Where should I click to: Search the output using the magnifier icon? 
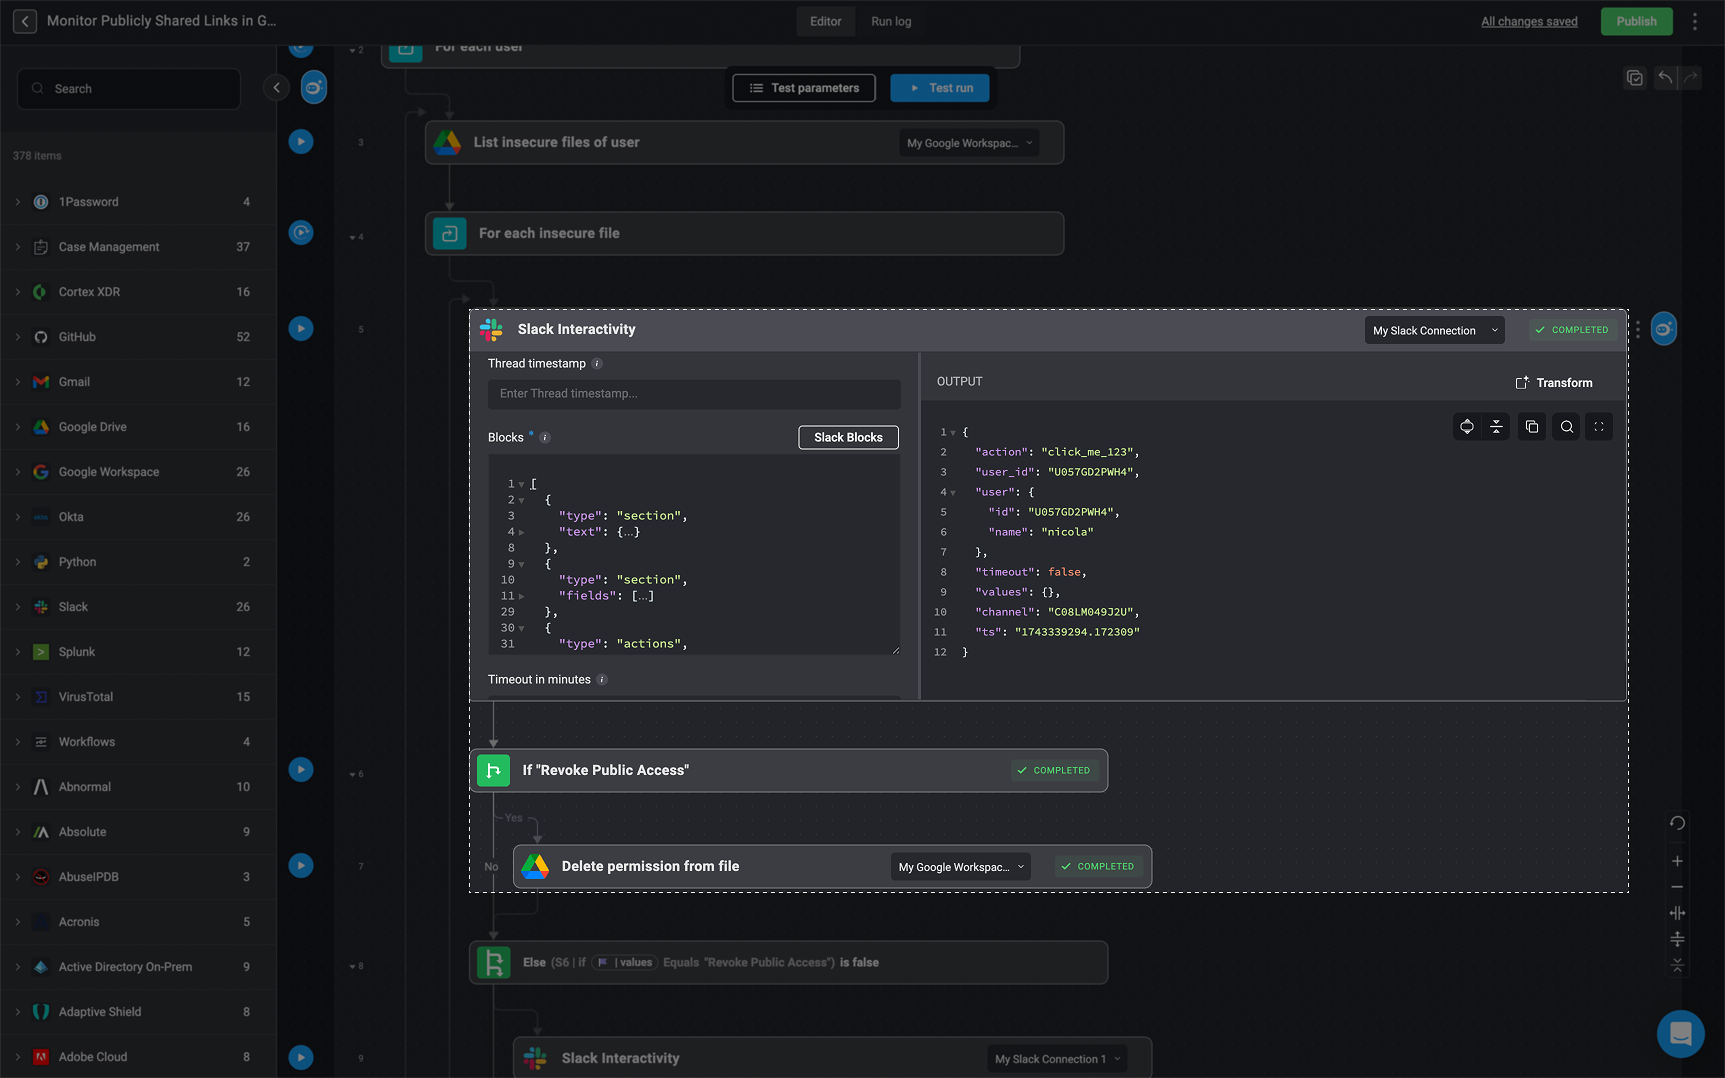click(1566, 427)
